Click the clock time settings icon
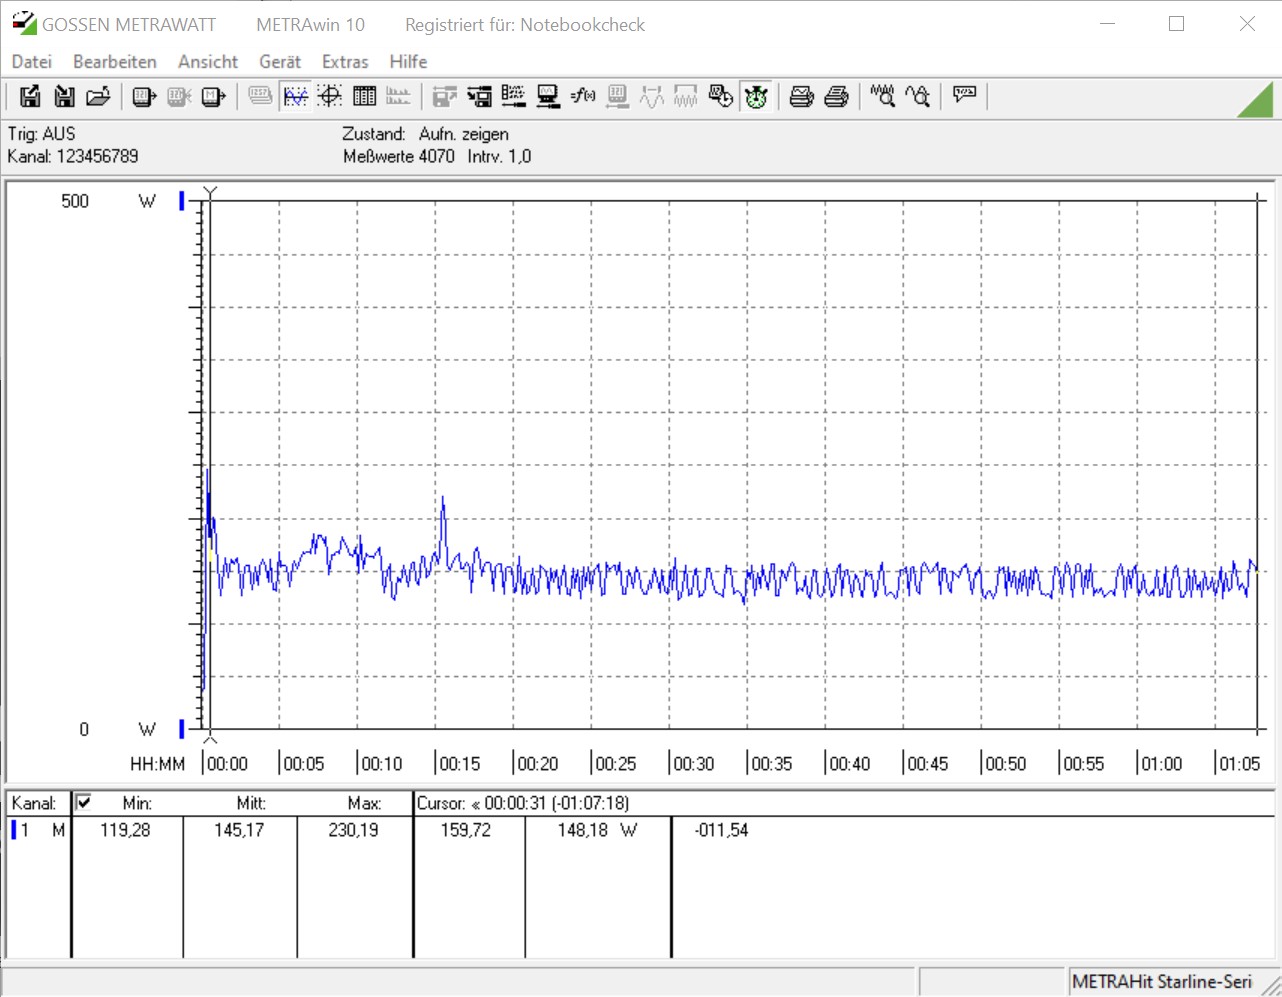Screen dimensions: 1282x997 pyautogui.click(x=720, y=96)
